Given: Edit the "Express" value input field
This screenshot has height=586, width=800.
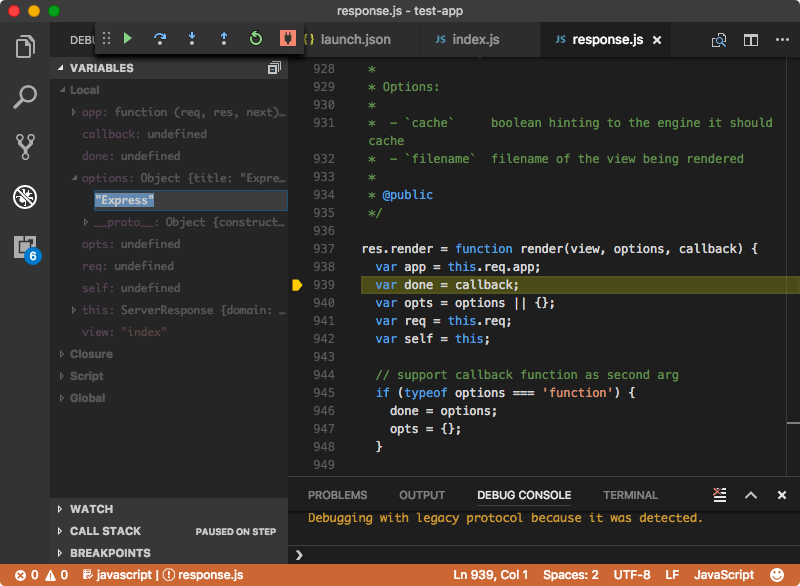Looking at the screenshot, I should pyautogui.click(x=191, y=200).
